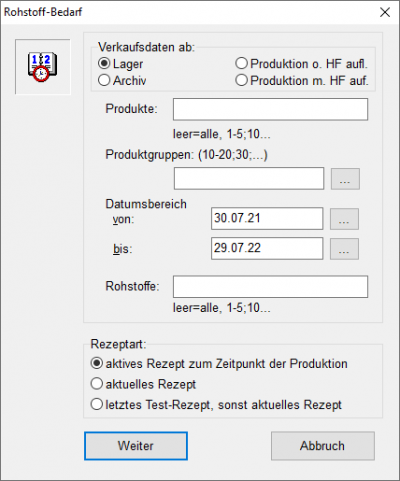Focus the Produkte input field
The image size is (400, 481).
270,109
